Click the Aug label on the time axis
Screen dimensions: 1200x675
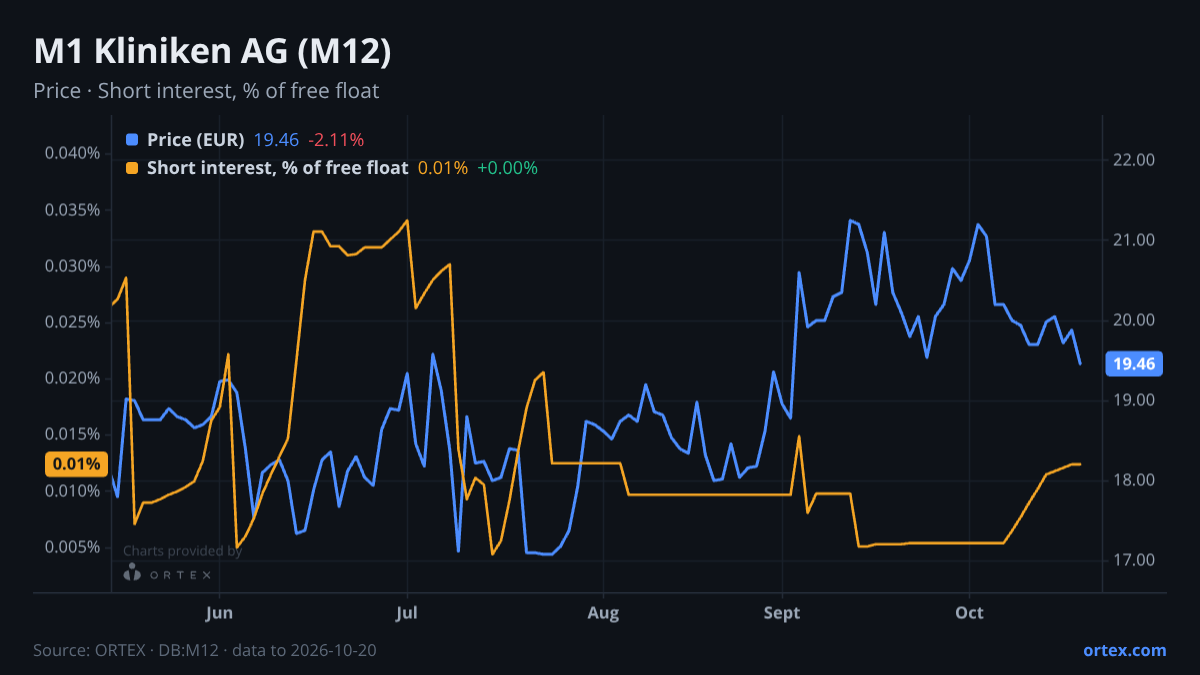click(602, 613)
